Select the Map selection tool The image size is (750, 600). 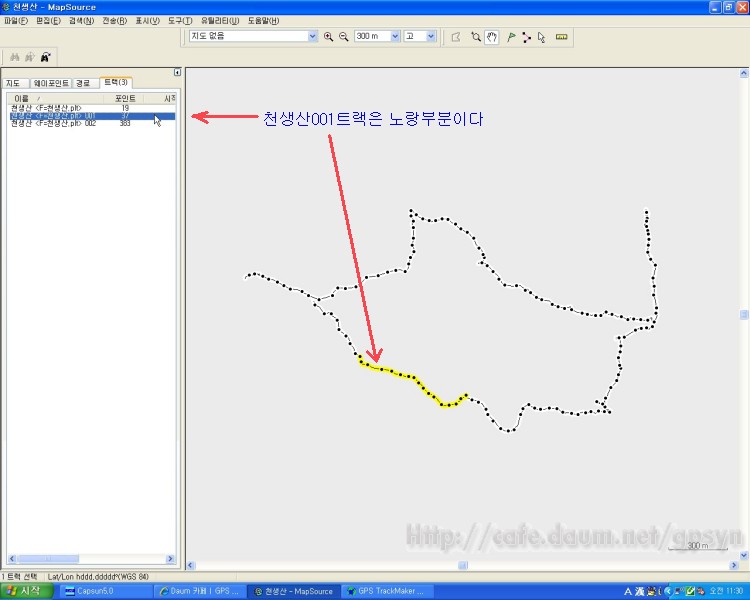click(456, 37)
